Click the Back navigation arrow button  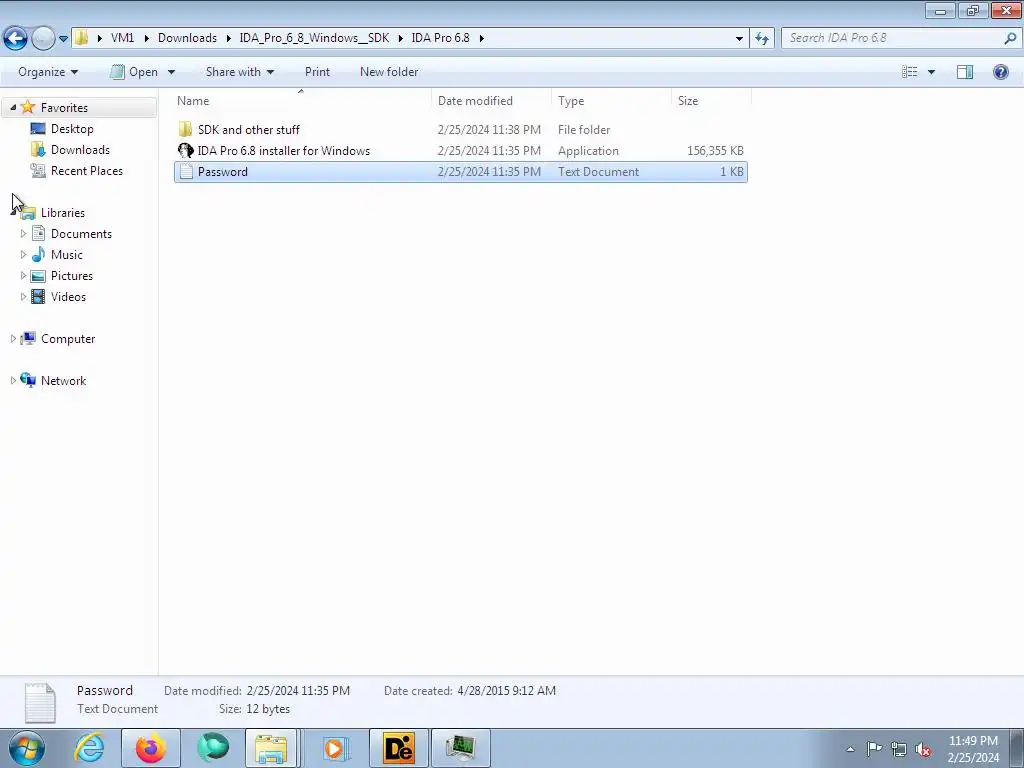pyautogui.click(x=16, y=38)
